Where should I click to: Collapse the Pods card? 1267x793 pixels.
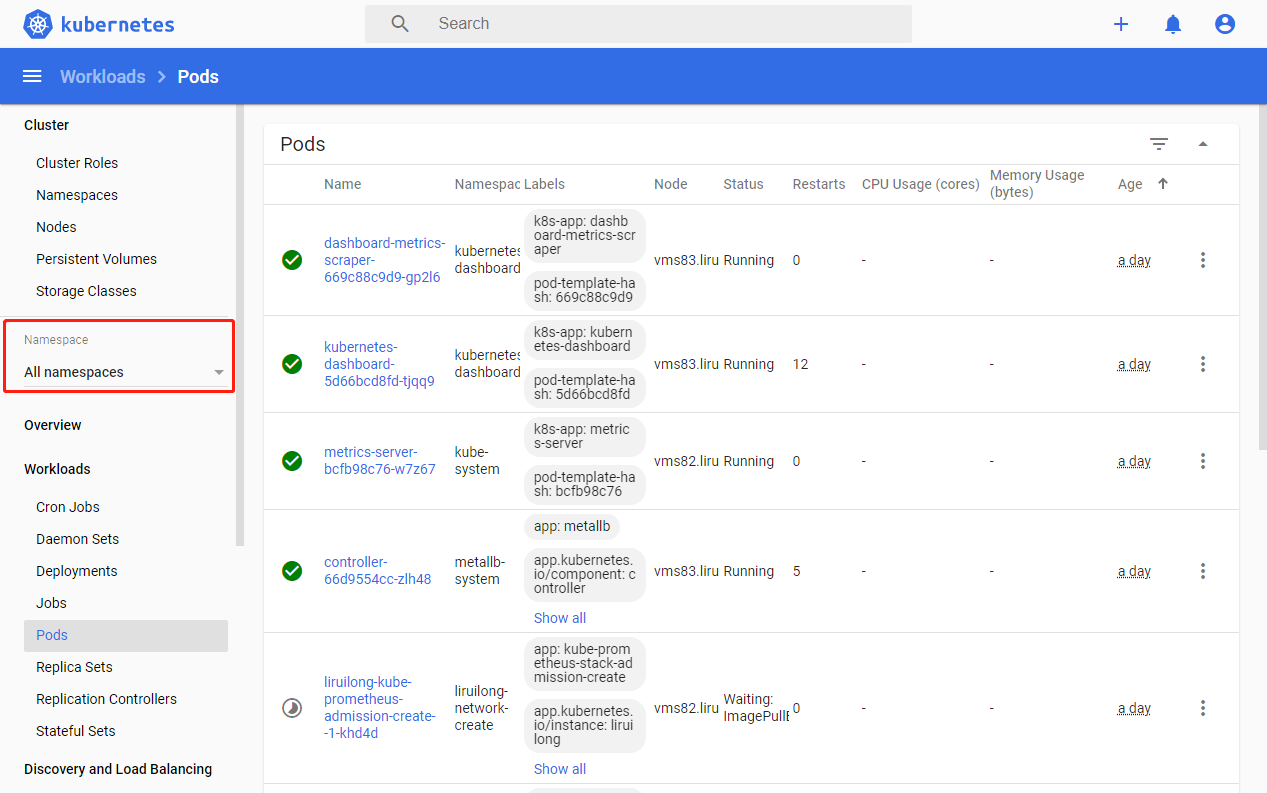(x=1203, y=144)
